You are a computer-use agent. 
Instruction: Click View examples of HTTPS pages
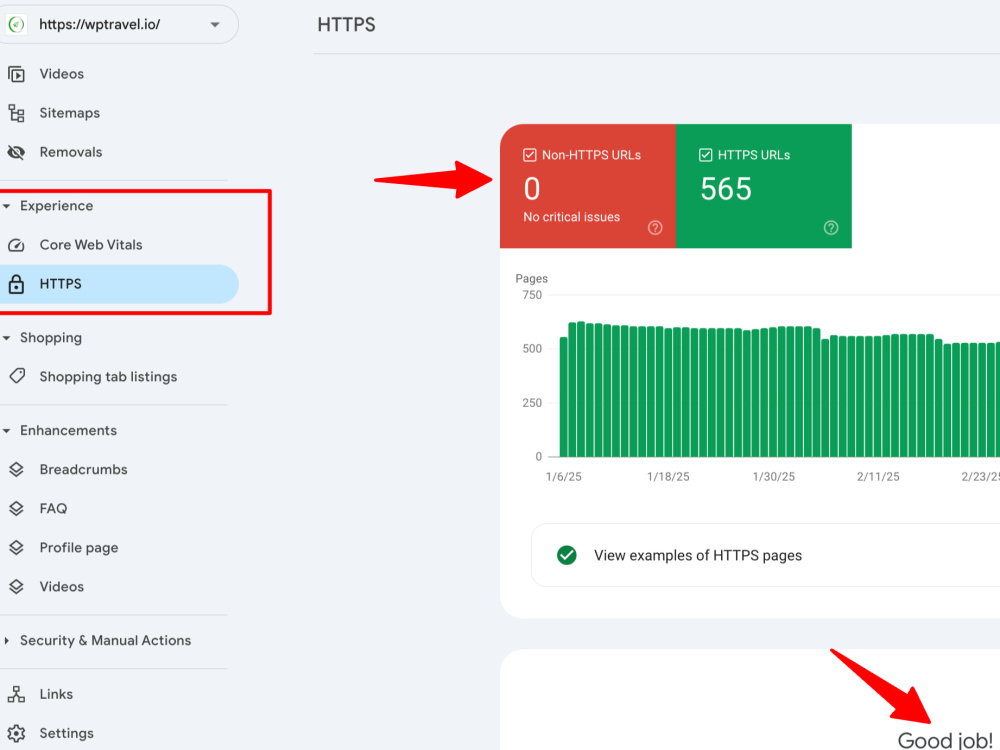765,555
